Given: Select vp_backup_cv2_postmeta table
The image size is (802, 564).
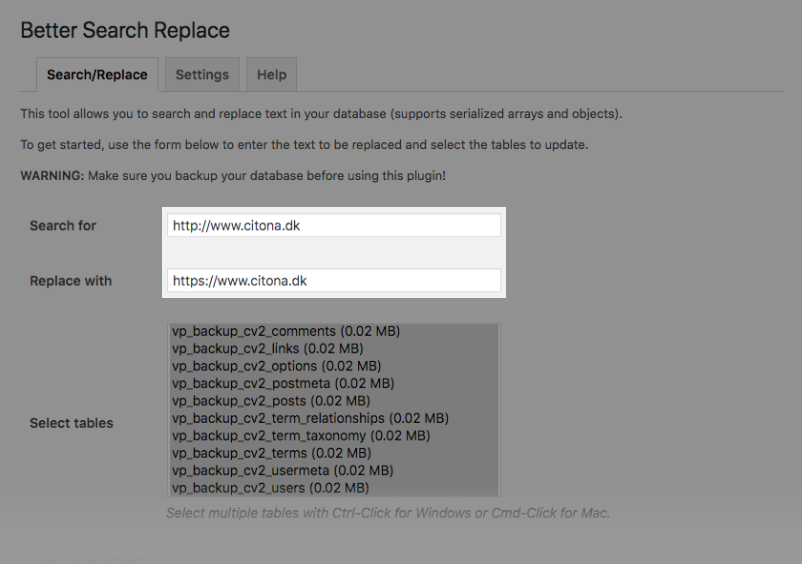Looking at the screenshot, I should click(333, 383).
